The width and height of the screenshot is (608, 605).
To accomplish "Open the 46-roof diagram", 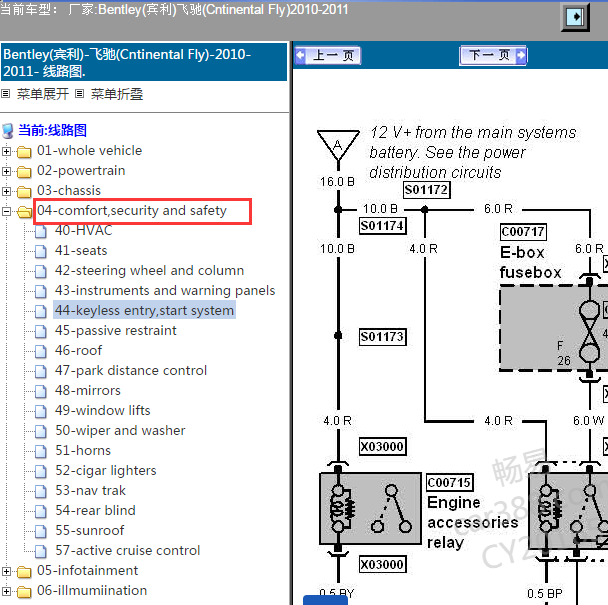I will click(78, 351).
